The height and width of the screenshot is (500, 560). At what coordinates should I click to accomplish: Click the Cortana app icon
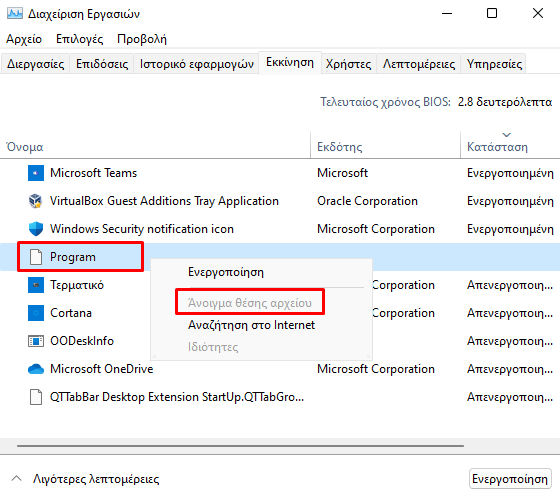click(36, 313)
